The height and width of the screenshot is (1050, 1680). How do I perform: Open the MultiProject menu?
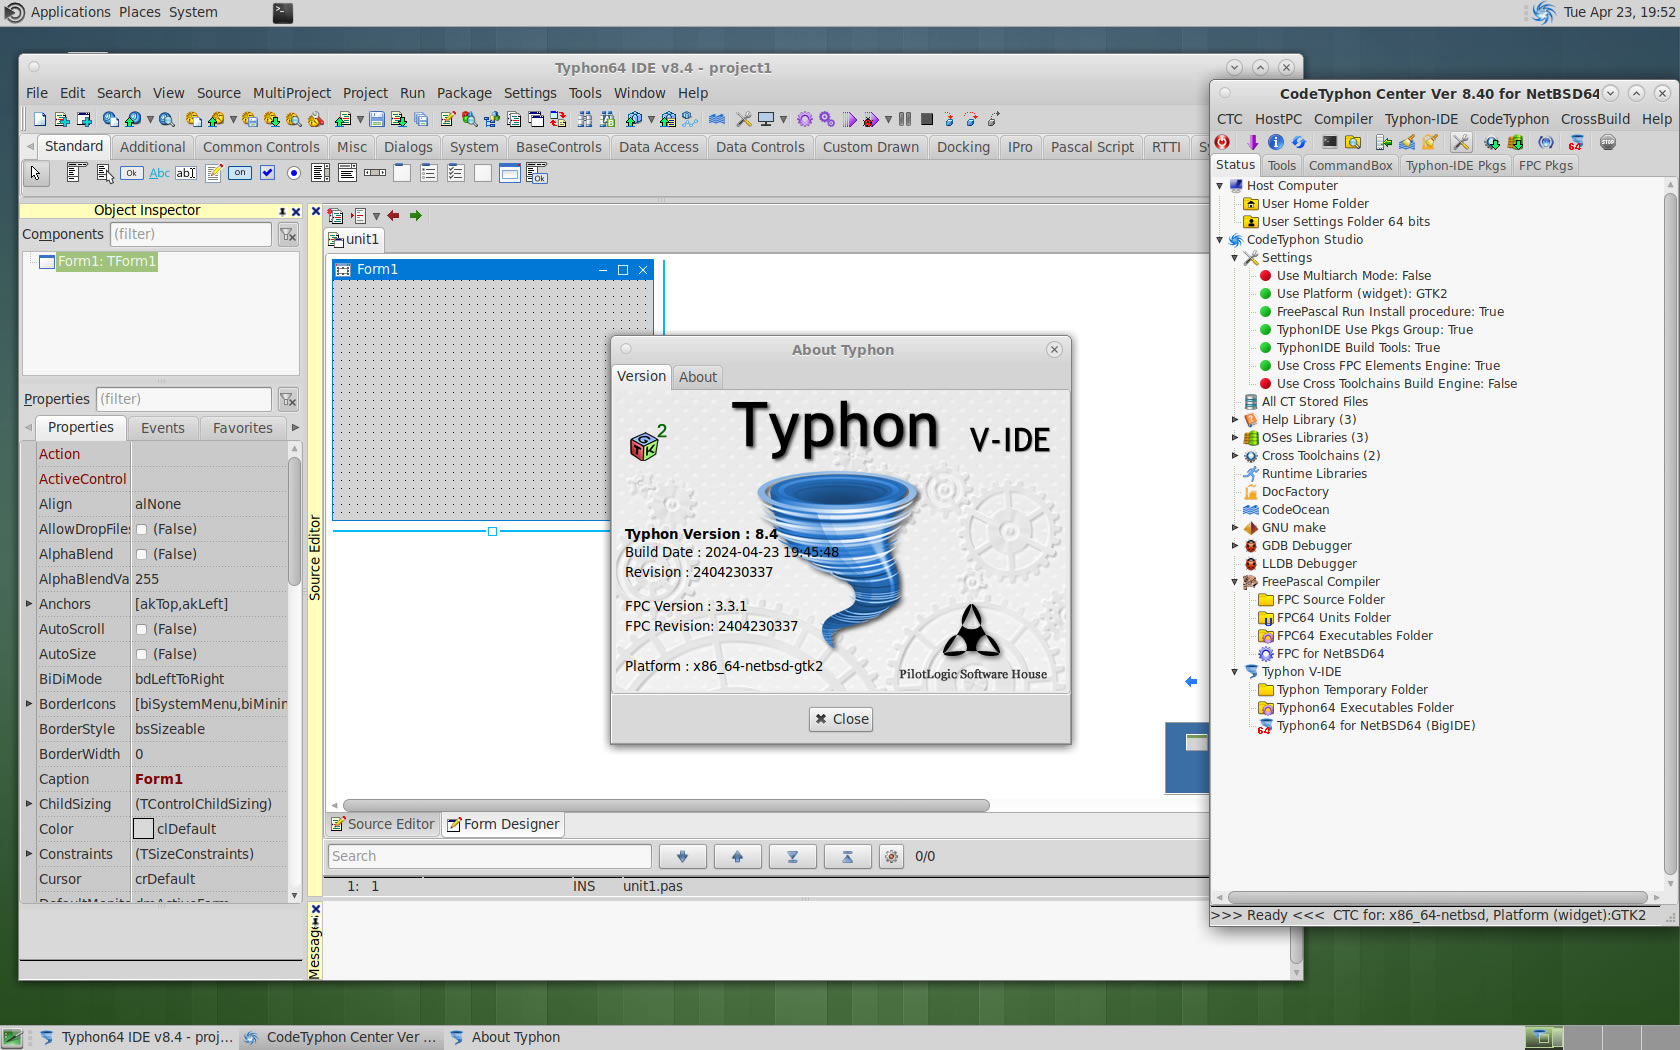(292, 93)
